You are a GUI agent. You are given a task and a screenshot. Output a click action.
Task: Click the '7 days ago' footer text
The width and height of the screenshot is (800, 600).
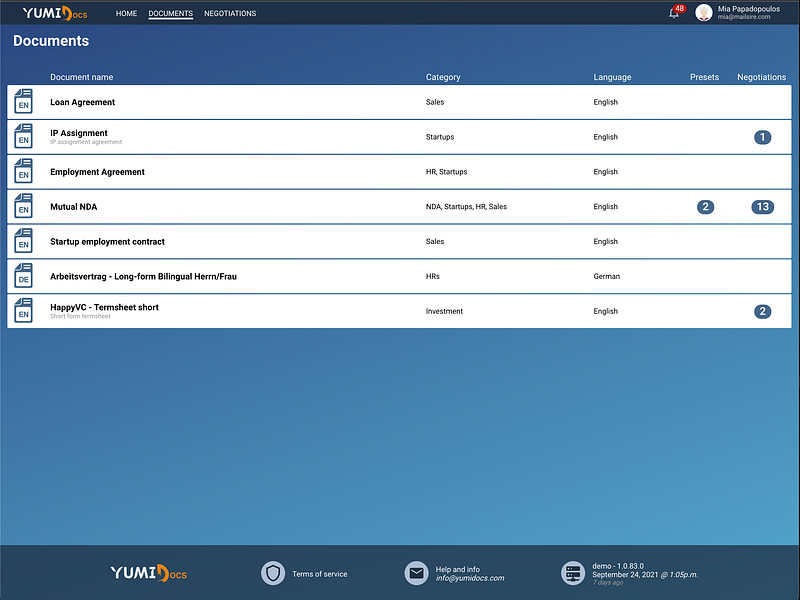coord(607,583)
